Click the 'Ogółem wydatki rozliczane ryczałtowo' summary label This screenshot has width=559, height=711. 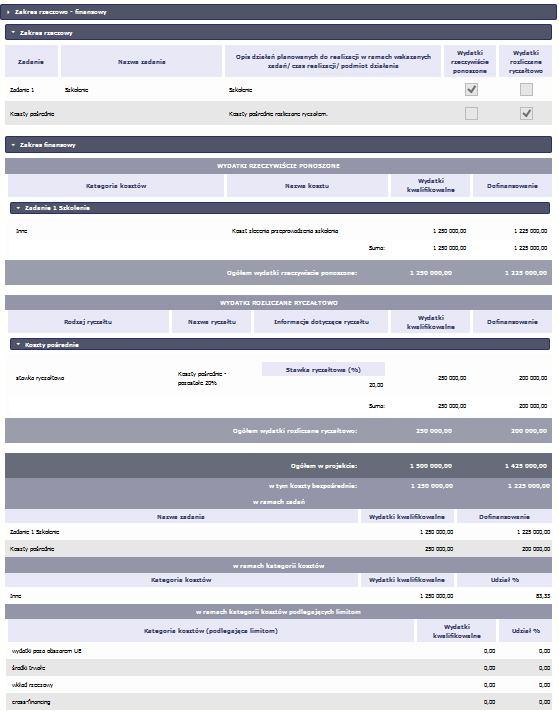point(295,431)
